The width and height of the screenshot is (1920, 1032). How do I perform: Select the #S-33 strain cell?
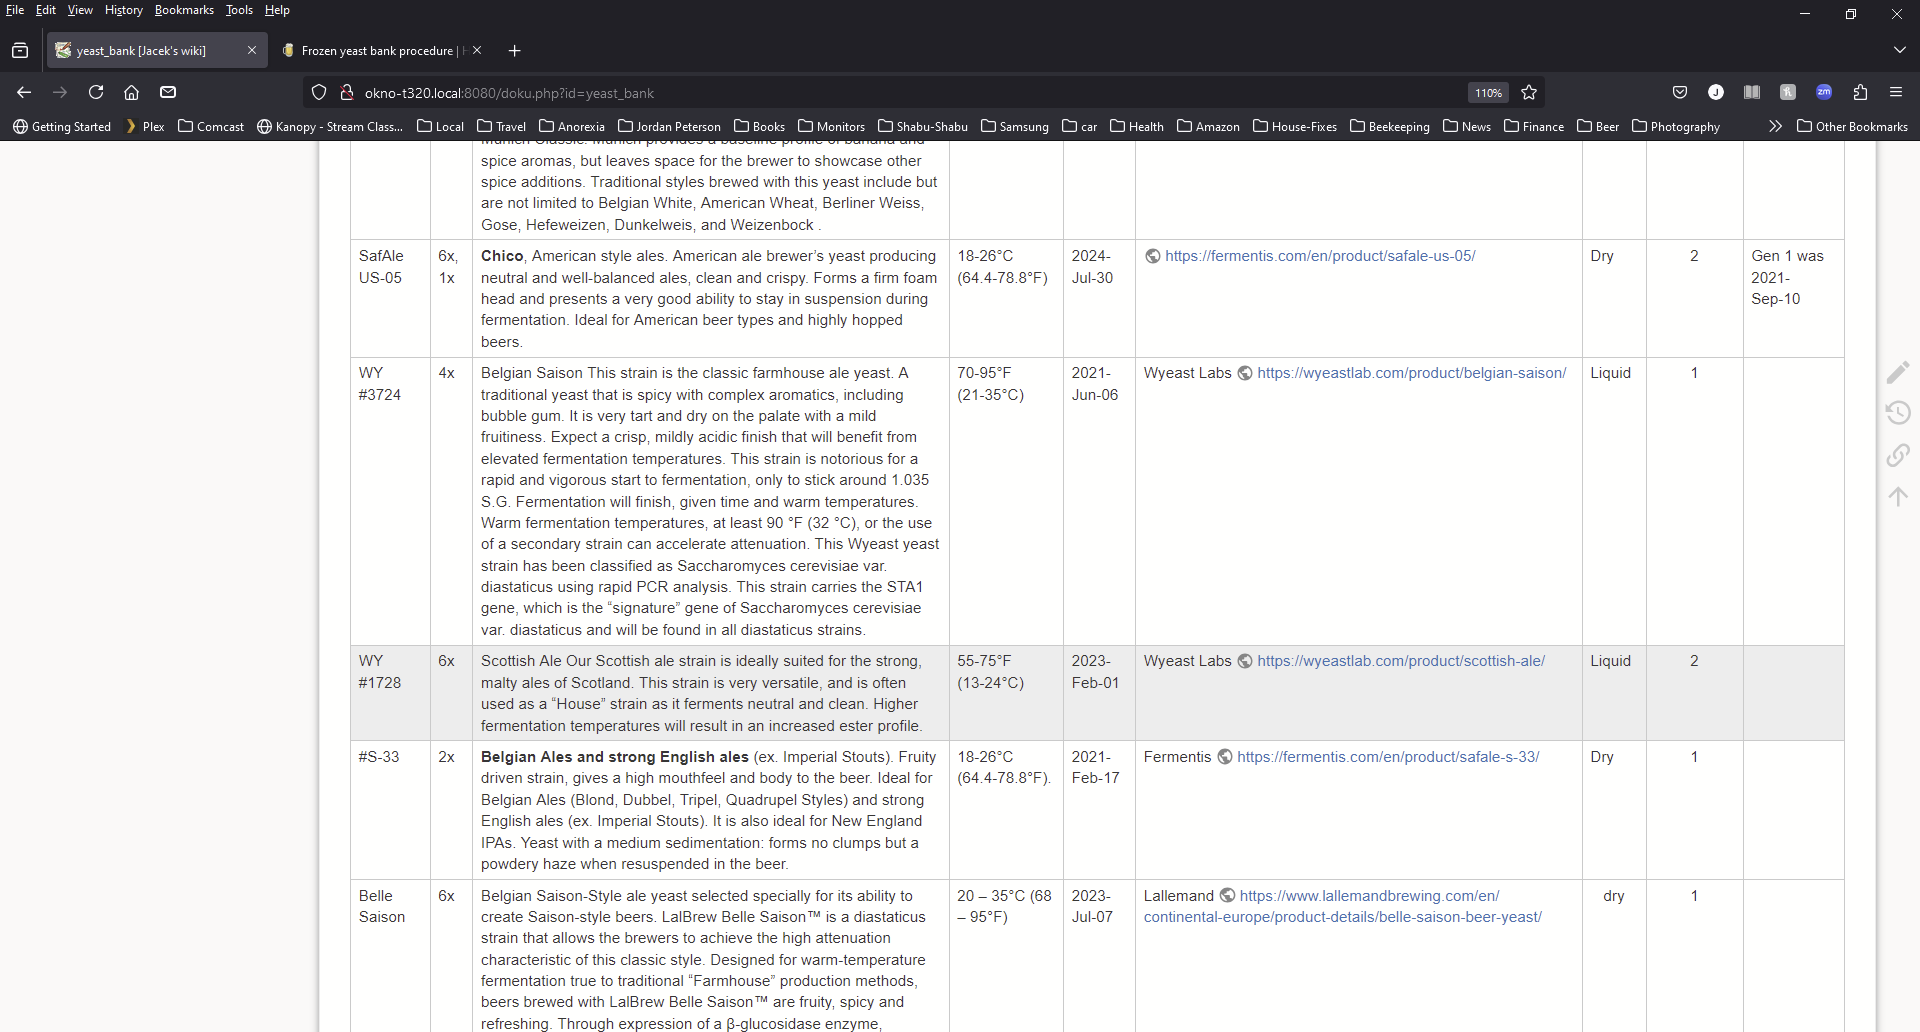[x=390, y=810]
